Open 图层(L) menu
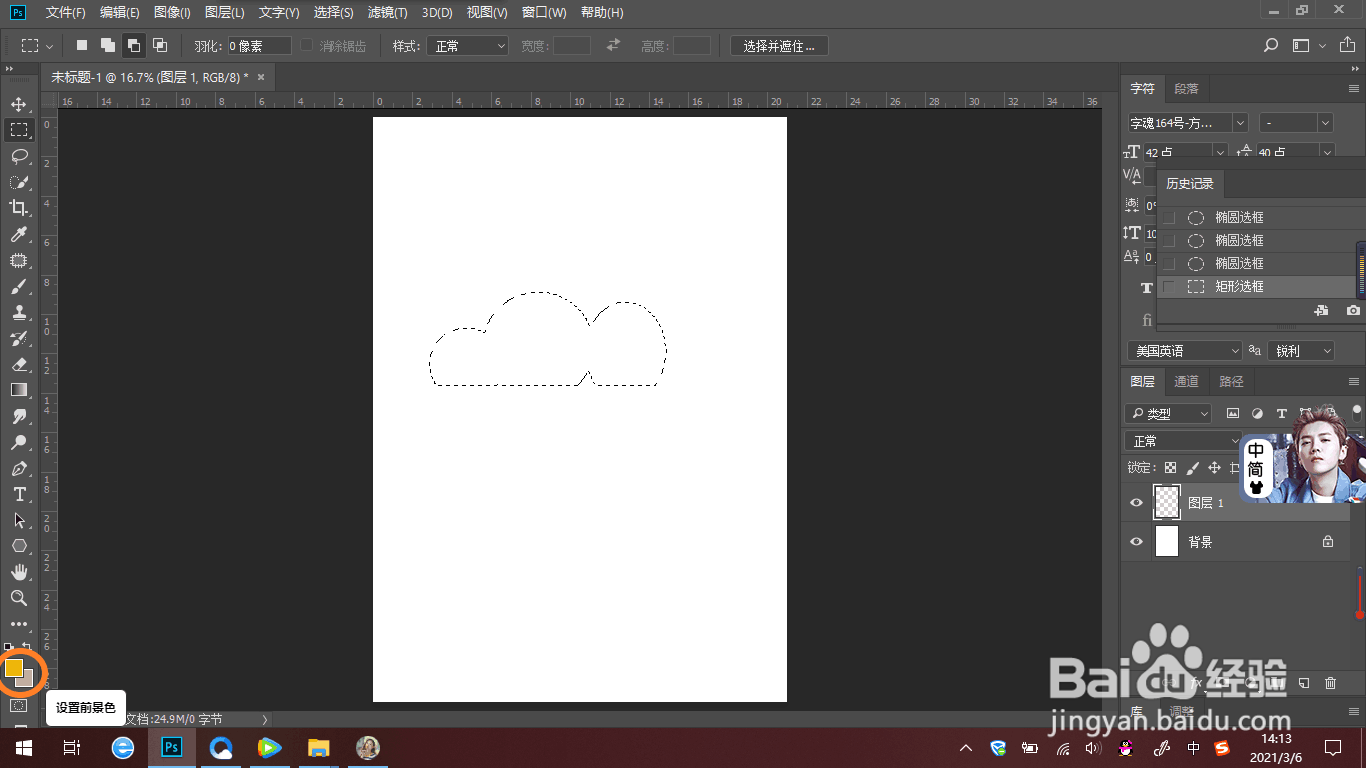Image resolution: width=1366 pixels, height=768 pixels. (225, 12)
